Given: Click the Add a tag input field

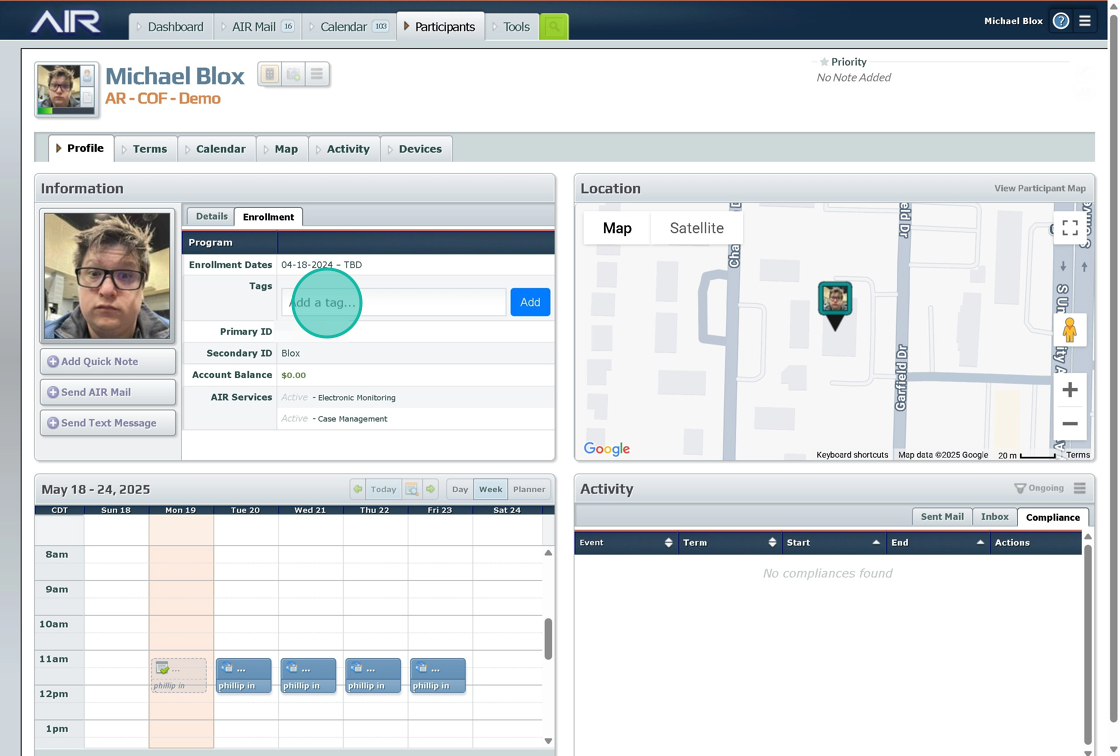Looking at the screenshot, I should click(394, 302).
